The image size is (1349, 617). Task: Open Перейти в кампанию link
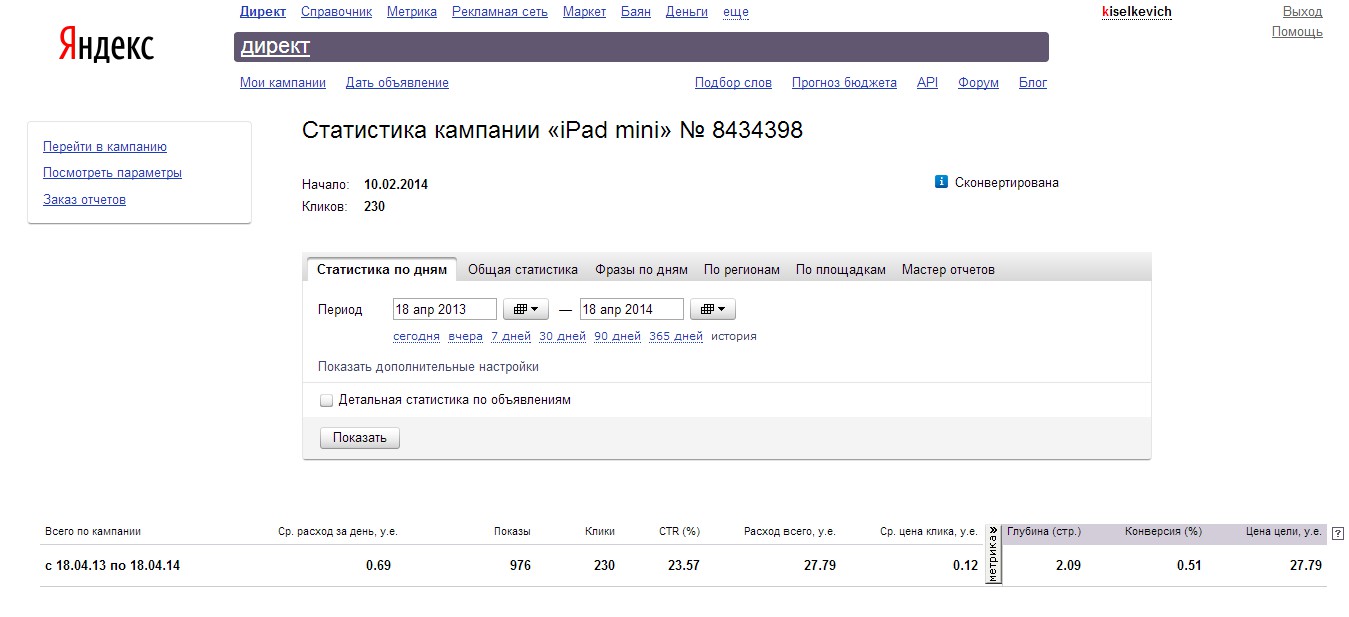click(x=105, y=147)
